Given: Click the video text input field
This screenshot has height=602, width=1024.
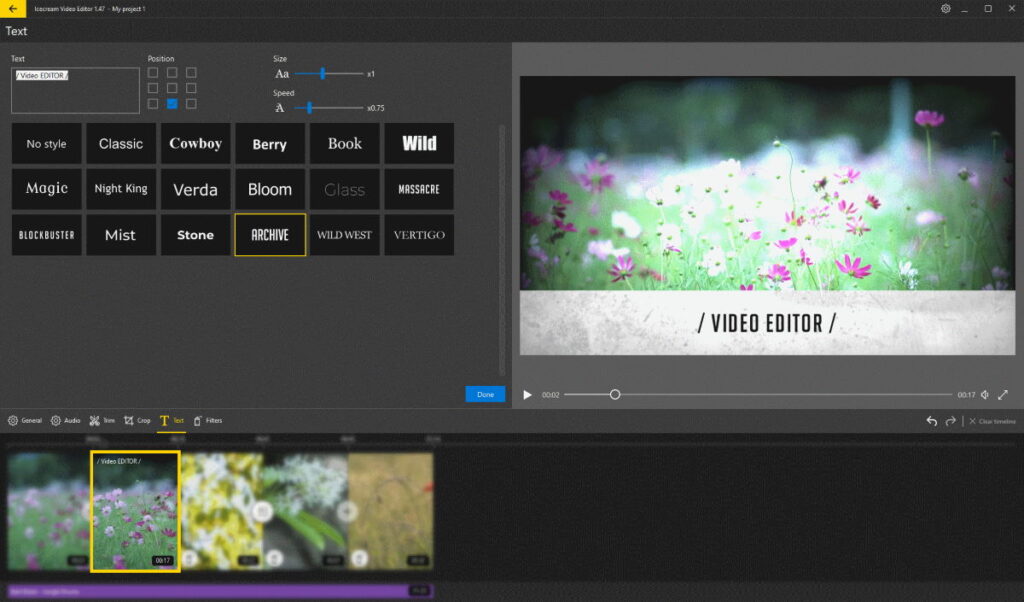Looking at the screenshot, I should tap(75, 90).
